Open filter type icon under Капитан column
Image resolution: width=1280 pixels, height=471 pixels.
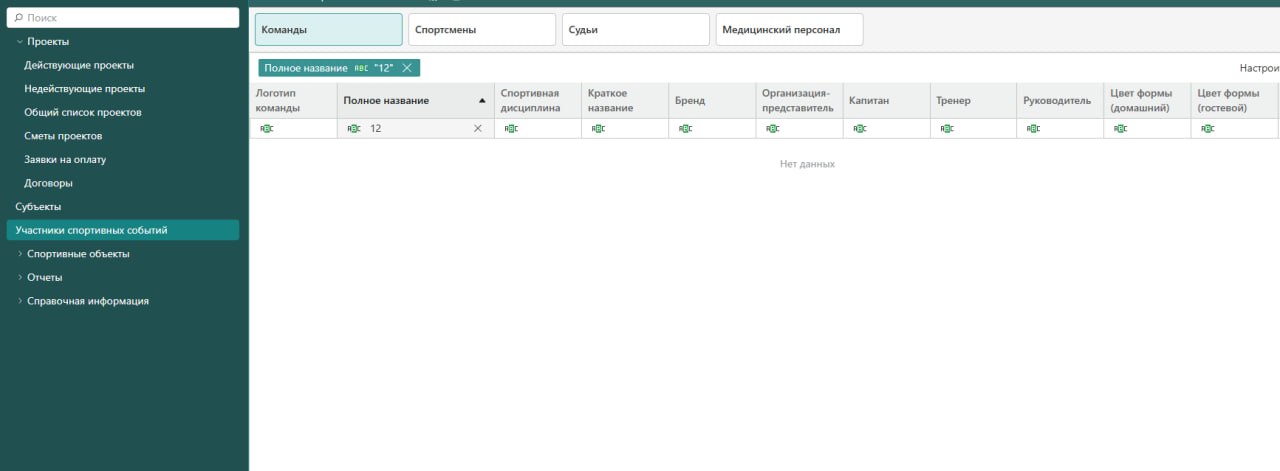pyautogui.click(x=859, y=129)
